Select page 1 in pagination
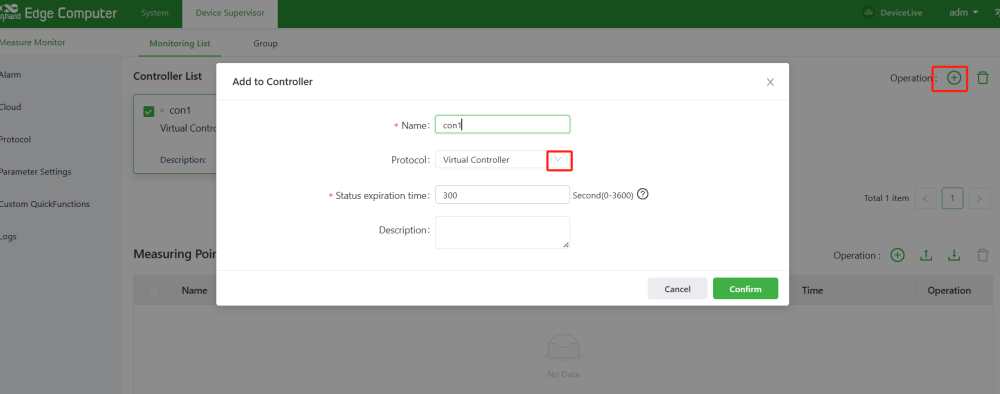 coord(952,198)
